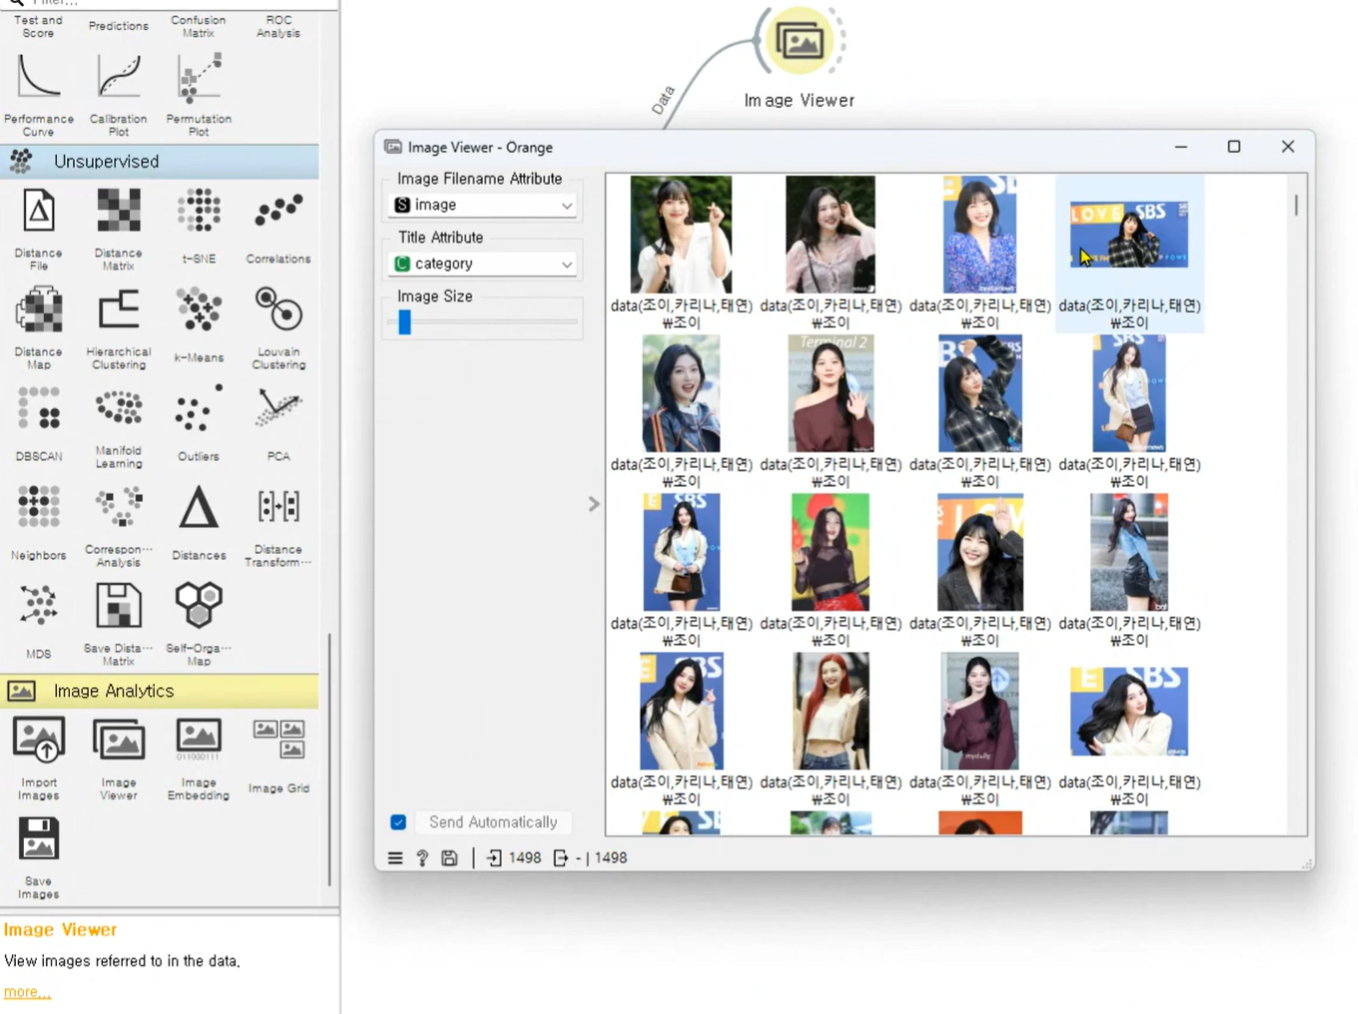Image resolution: width=1358 pixels, height=1014 pixels.
Task: Click the Send Automatically button
Action: 493,822
